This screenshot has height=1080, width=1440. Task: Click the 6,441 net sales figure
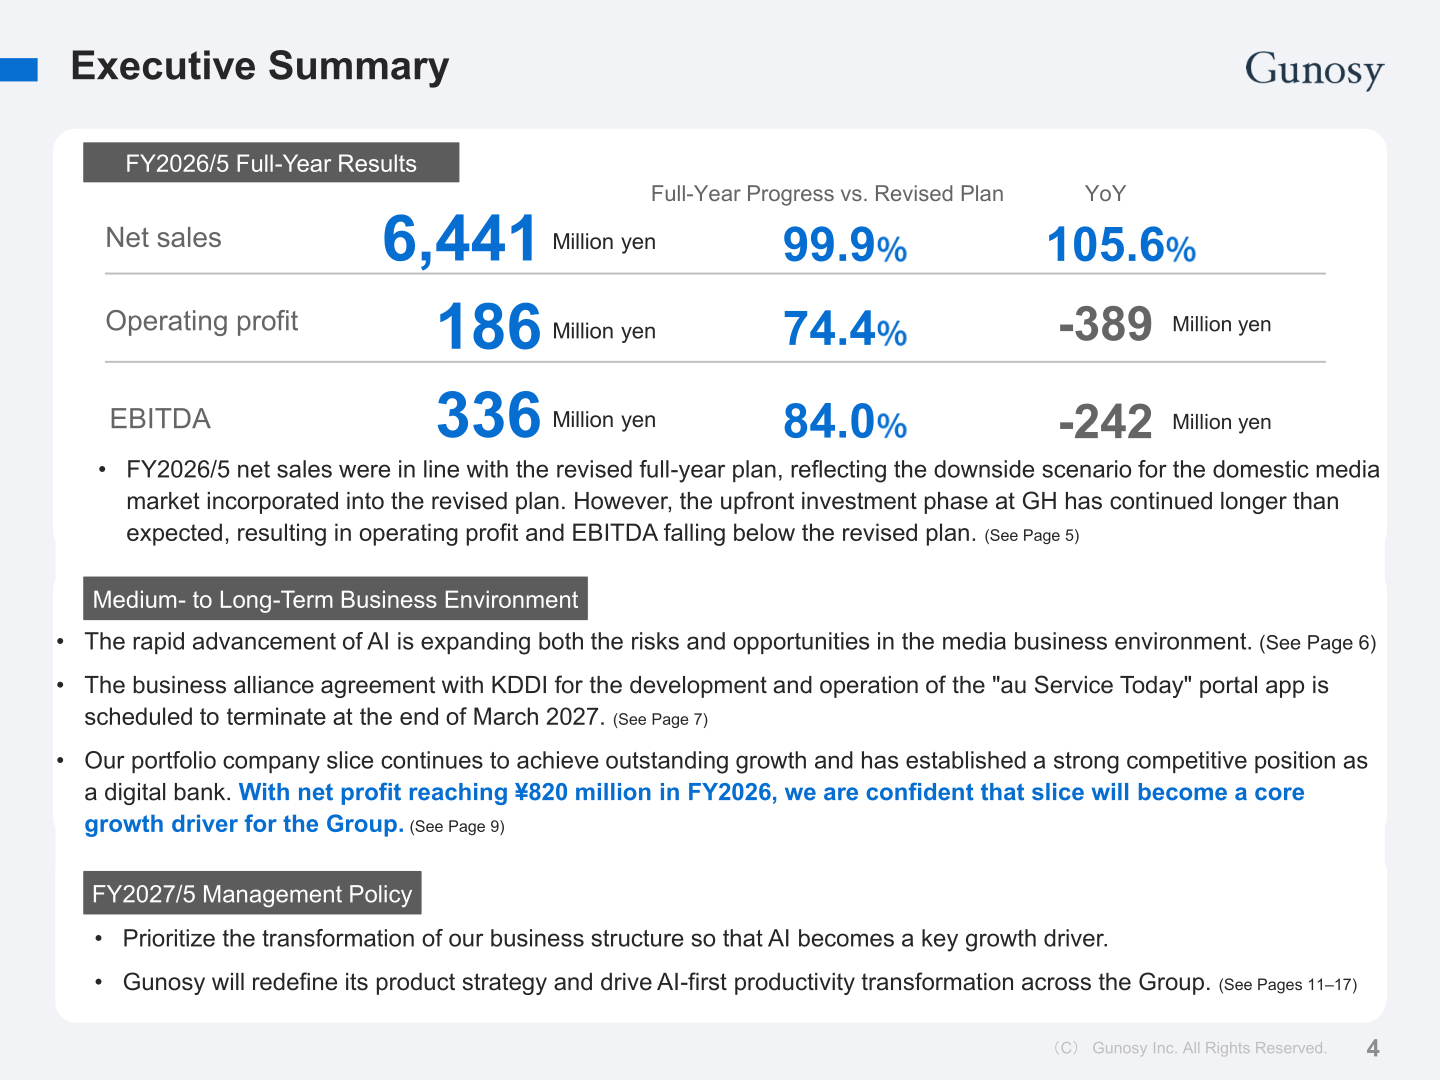460,240
